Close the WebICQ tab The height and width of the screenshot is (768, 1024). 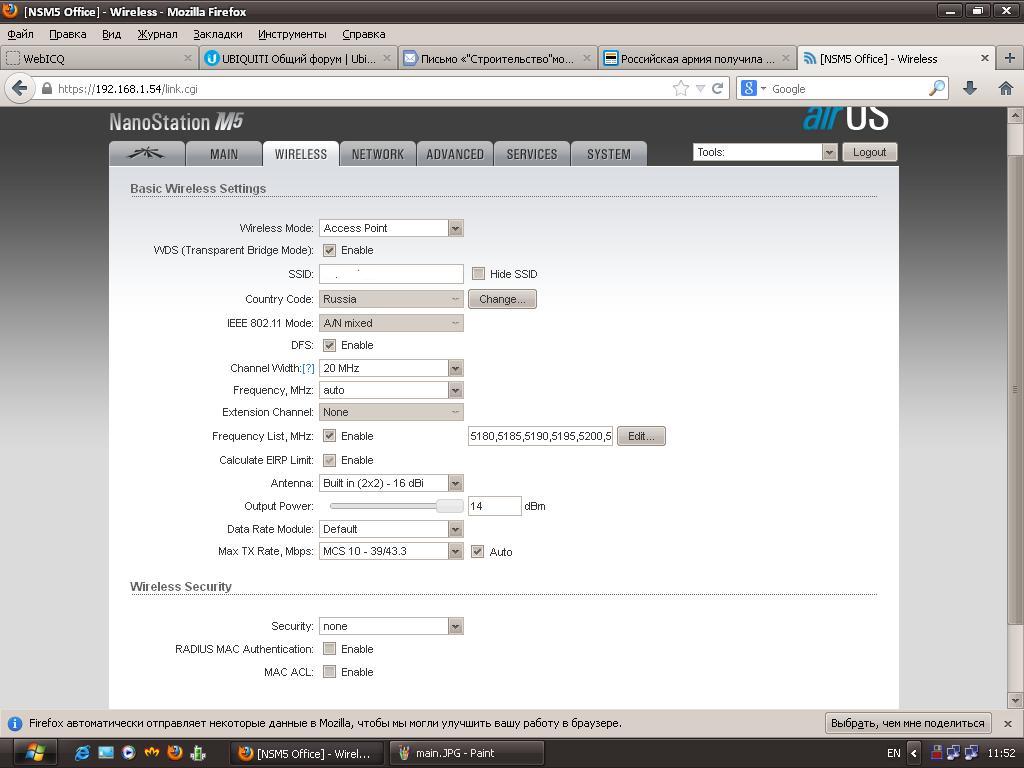click(187, 58)
